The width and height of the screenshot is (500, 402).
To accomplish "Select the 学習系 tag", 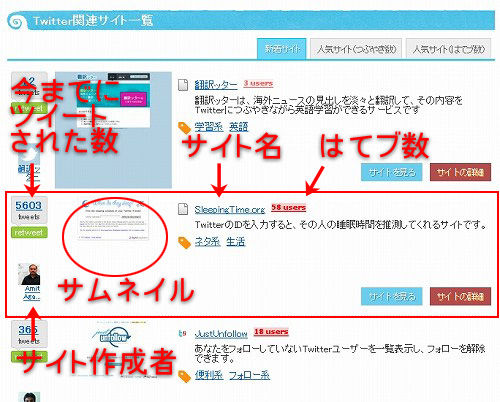I will (209, 127).
